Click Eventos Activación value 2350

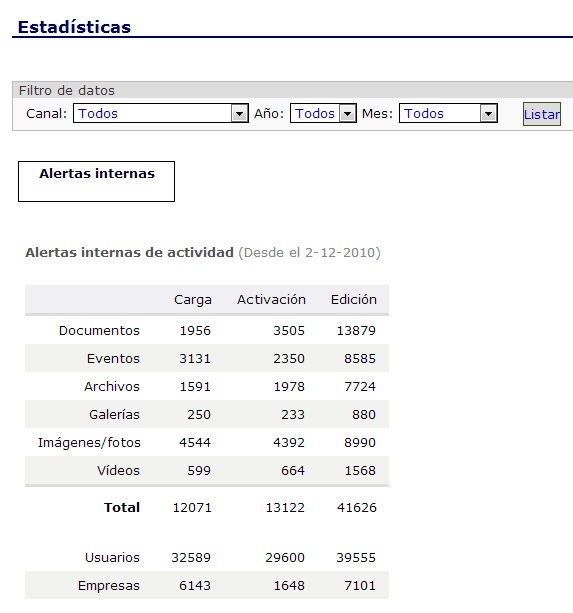tap(289, 358)
